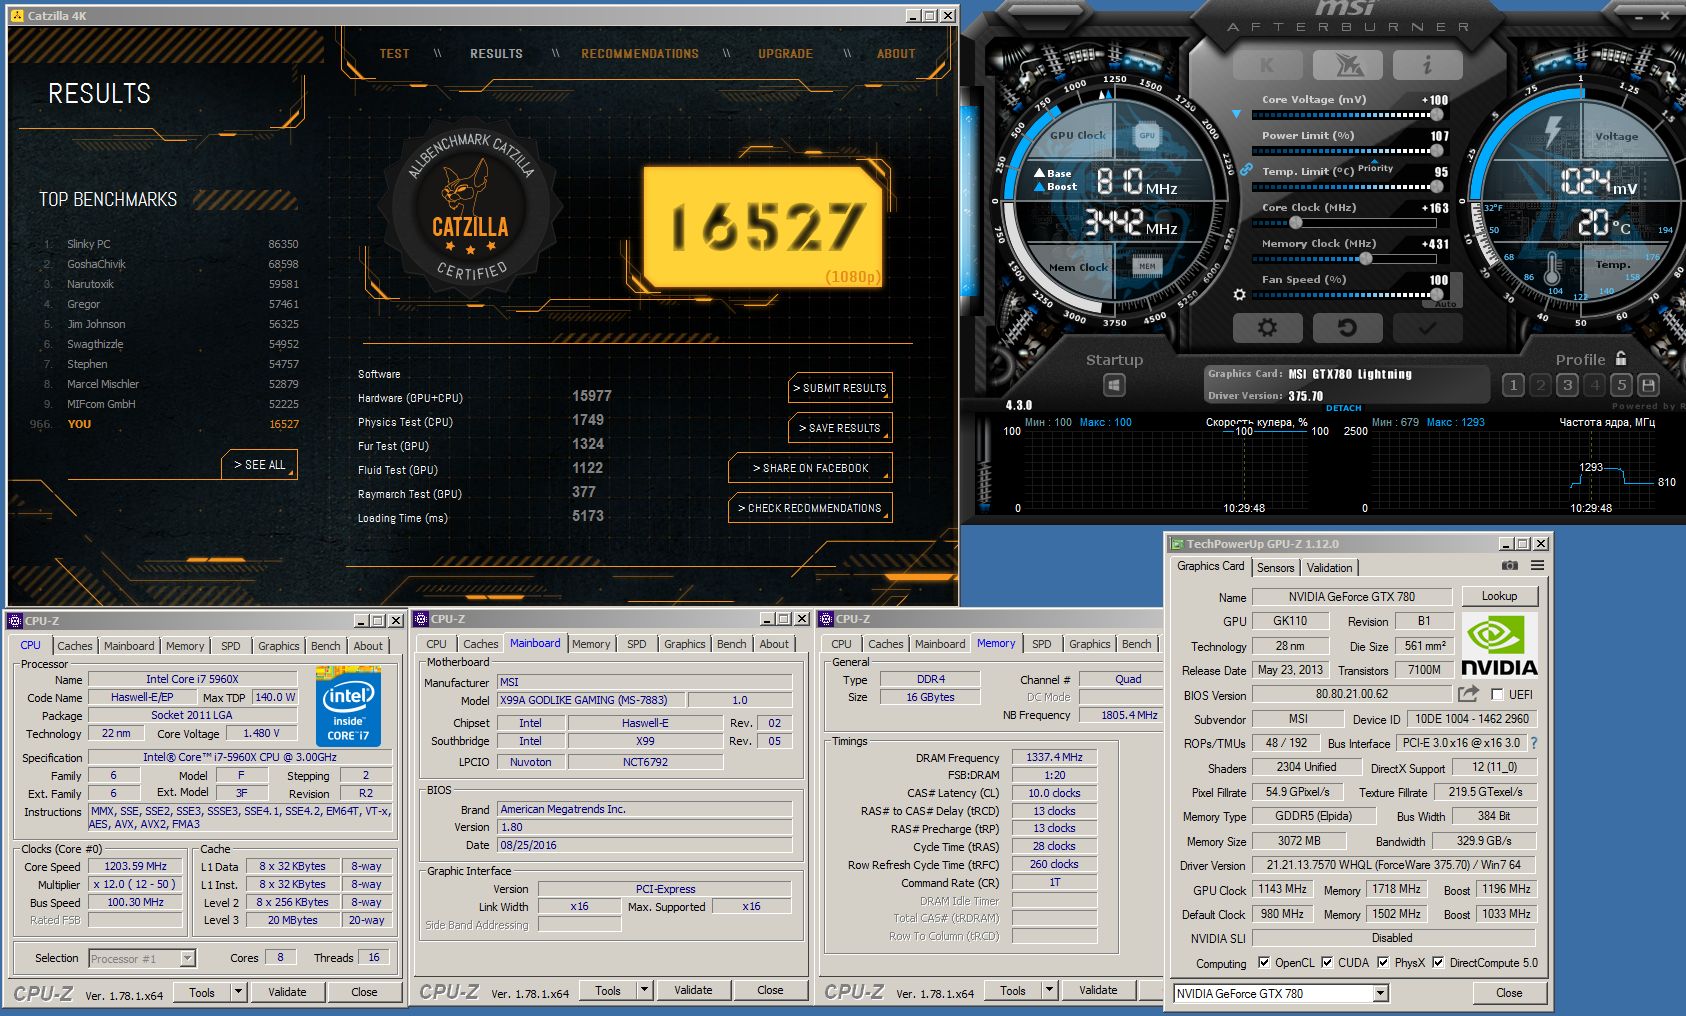Toggle the power-temp link chain icon
Viewport: 1686px width, 1016px height.
pos(1246,170)
